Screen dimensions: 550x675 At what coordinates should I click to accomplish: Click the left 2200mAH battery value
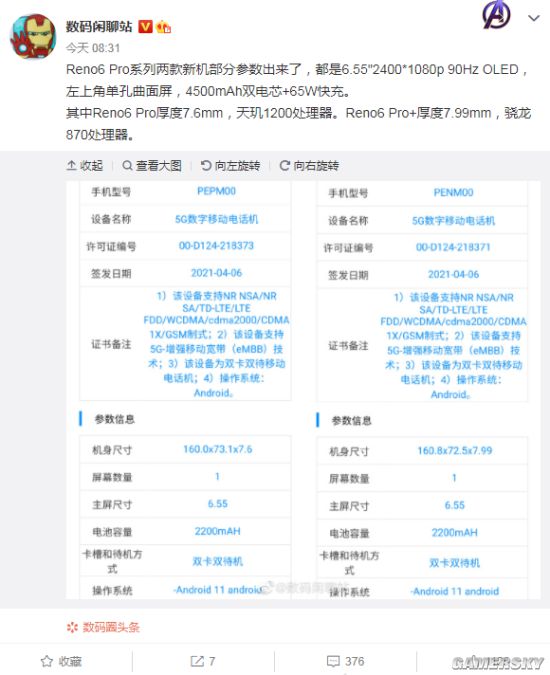(217, 531)
